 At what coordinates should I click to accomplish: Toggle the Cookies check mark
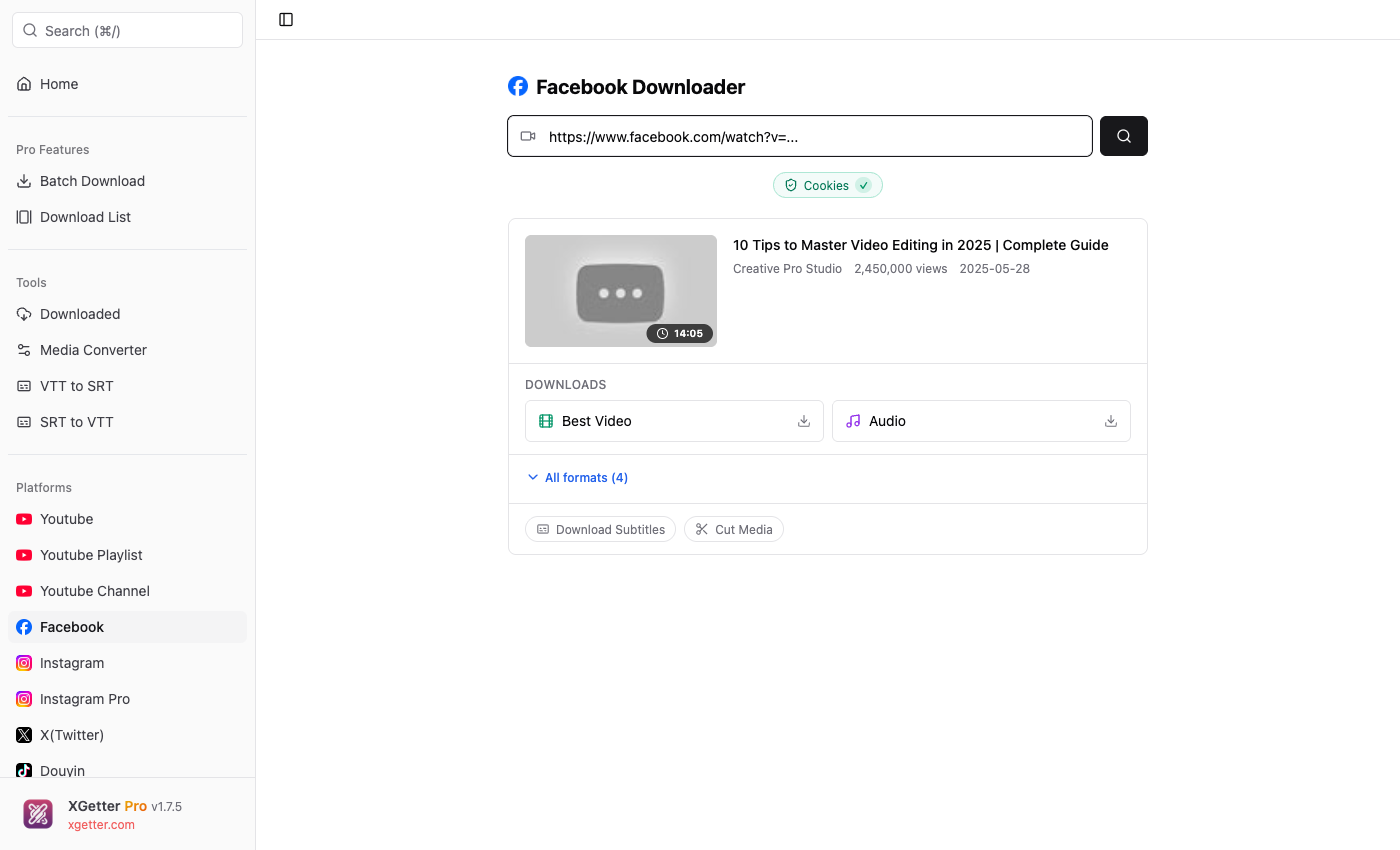(x=864, y=185)
